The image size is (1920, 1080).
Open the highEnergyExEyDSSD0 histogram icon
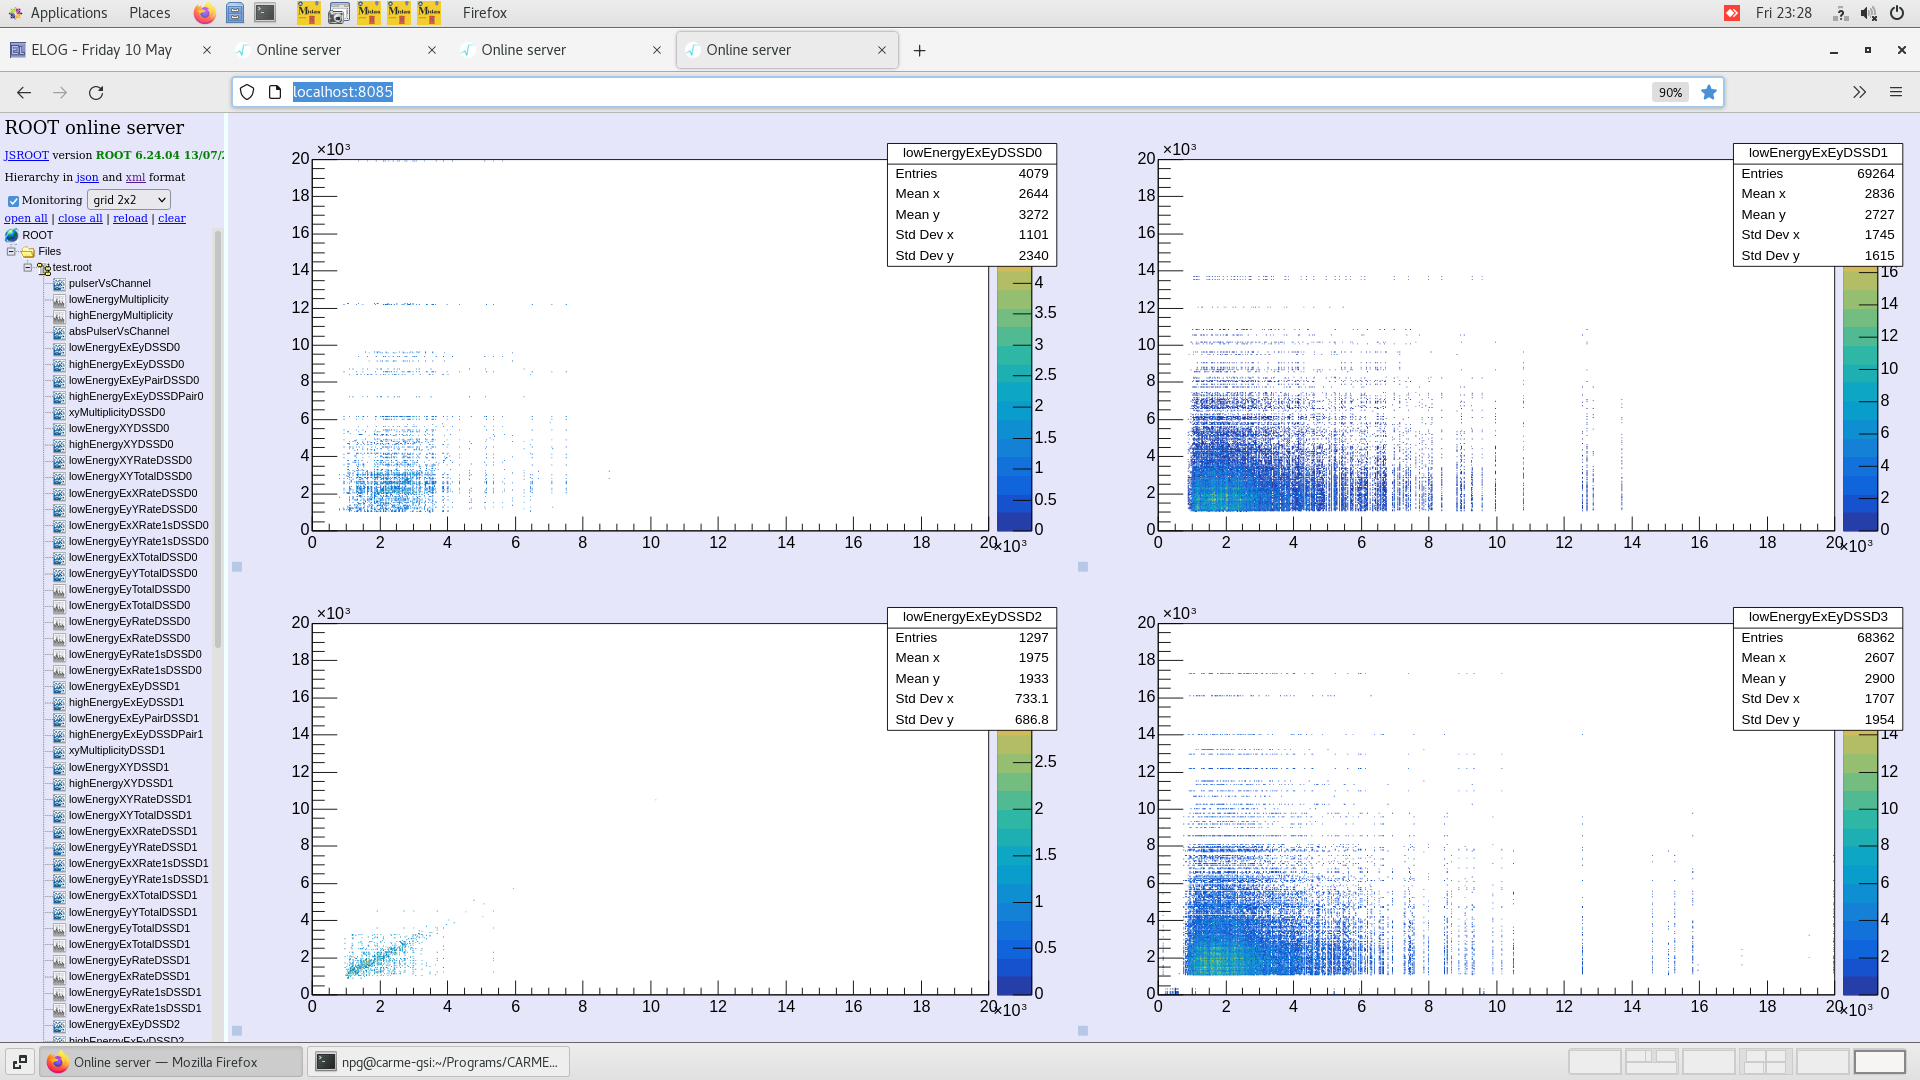(59, 364)
